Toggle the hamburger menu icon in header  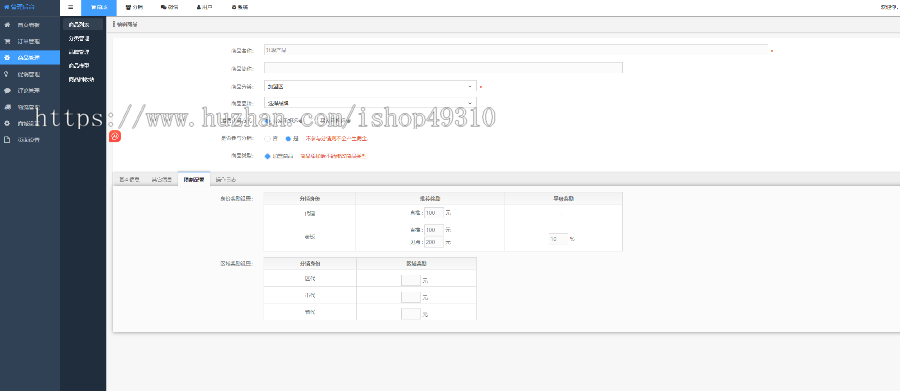[70, 7]
